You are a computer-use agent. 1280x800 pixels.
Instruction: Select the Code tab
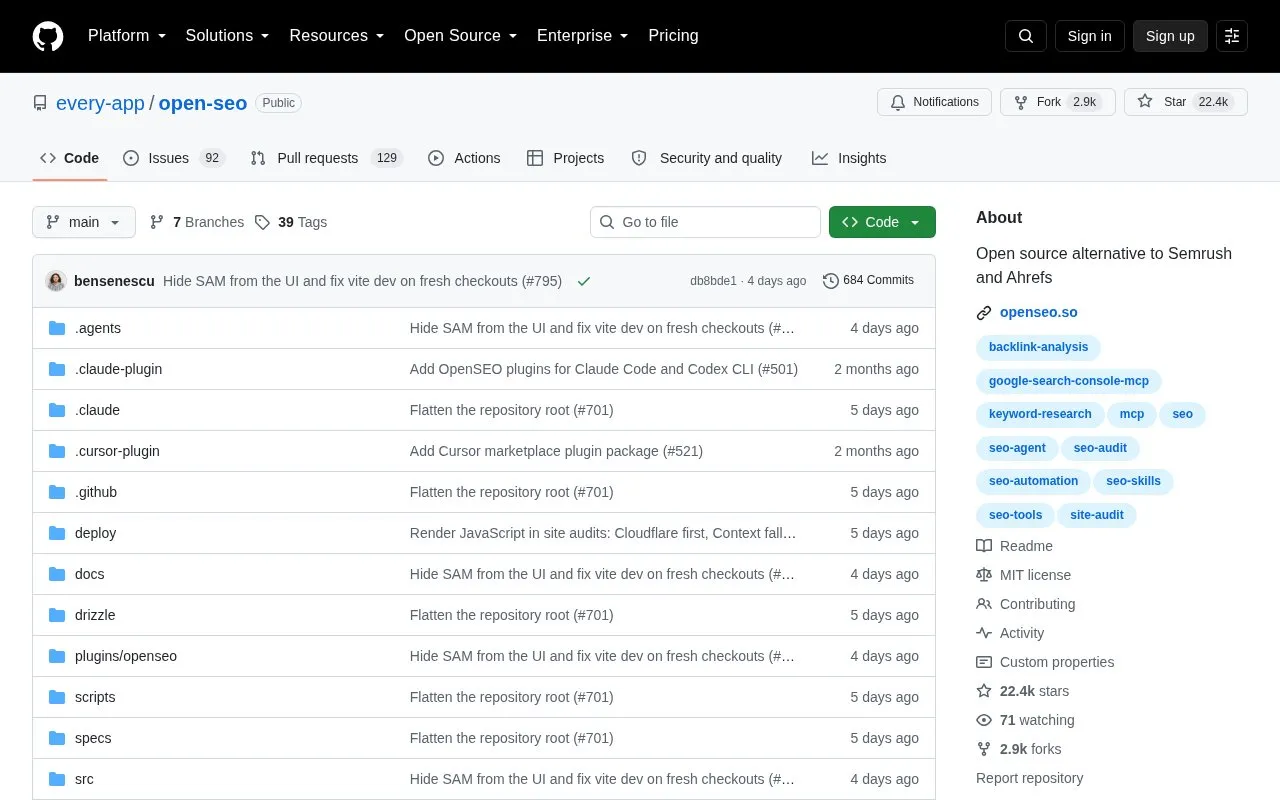point(70,158)
